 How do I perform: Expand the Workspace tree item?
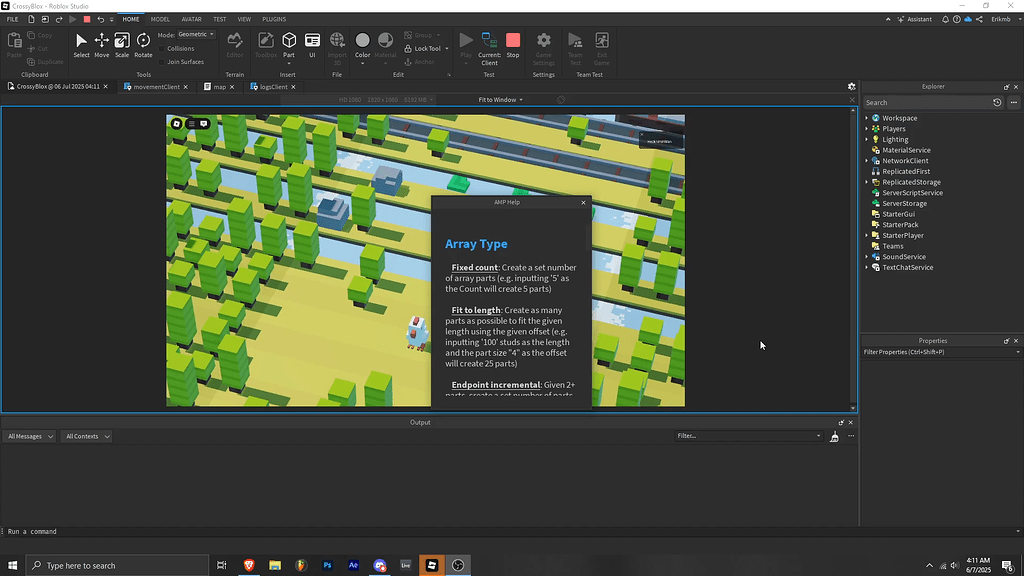click(x=866, y=117)
